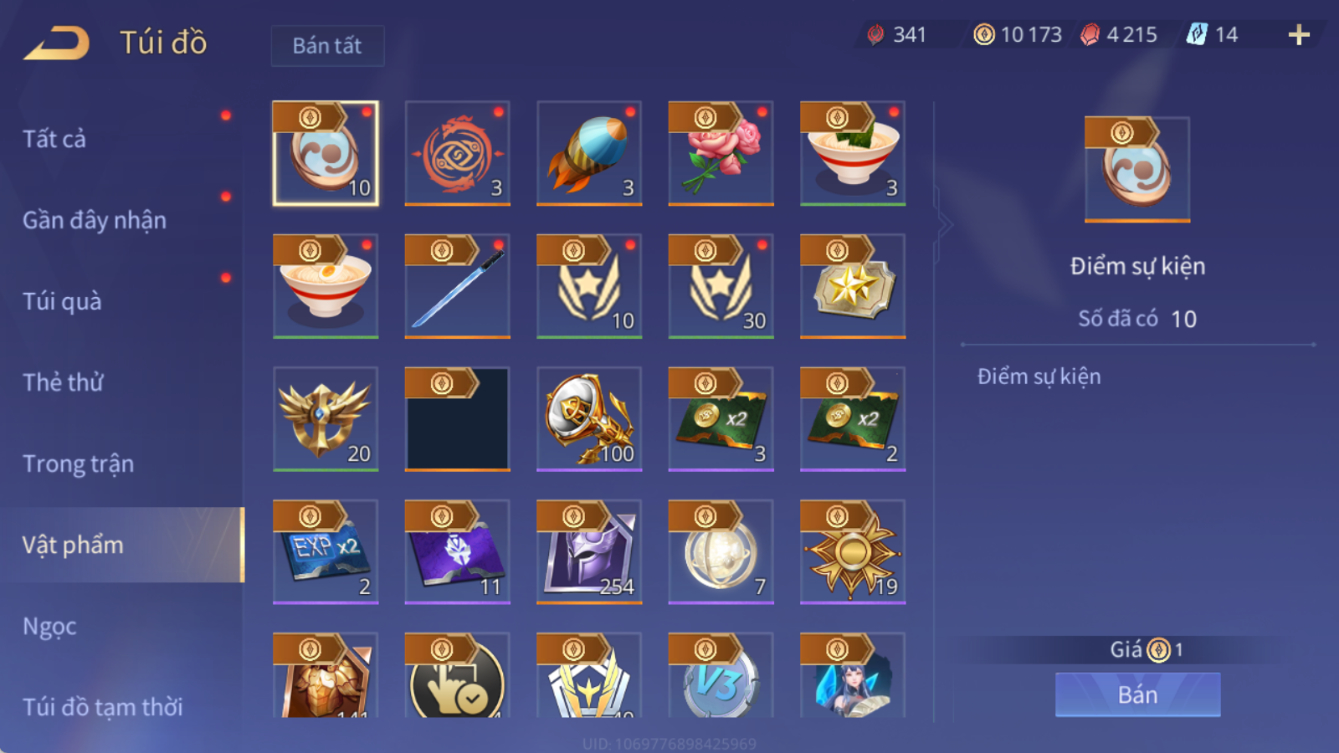Click the blue Bán sell button
1339x753 pixels.
click(x=1137, y=694)
